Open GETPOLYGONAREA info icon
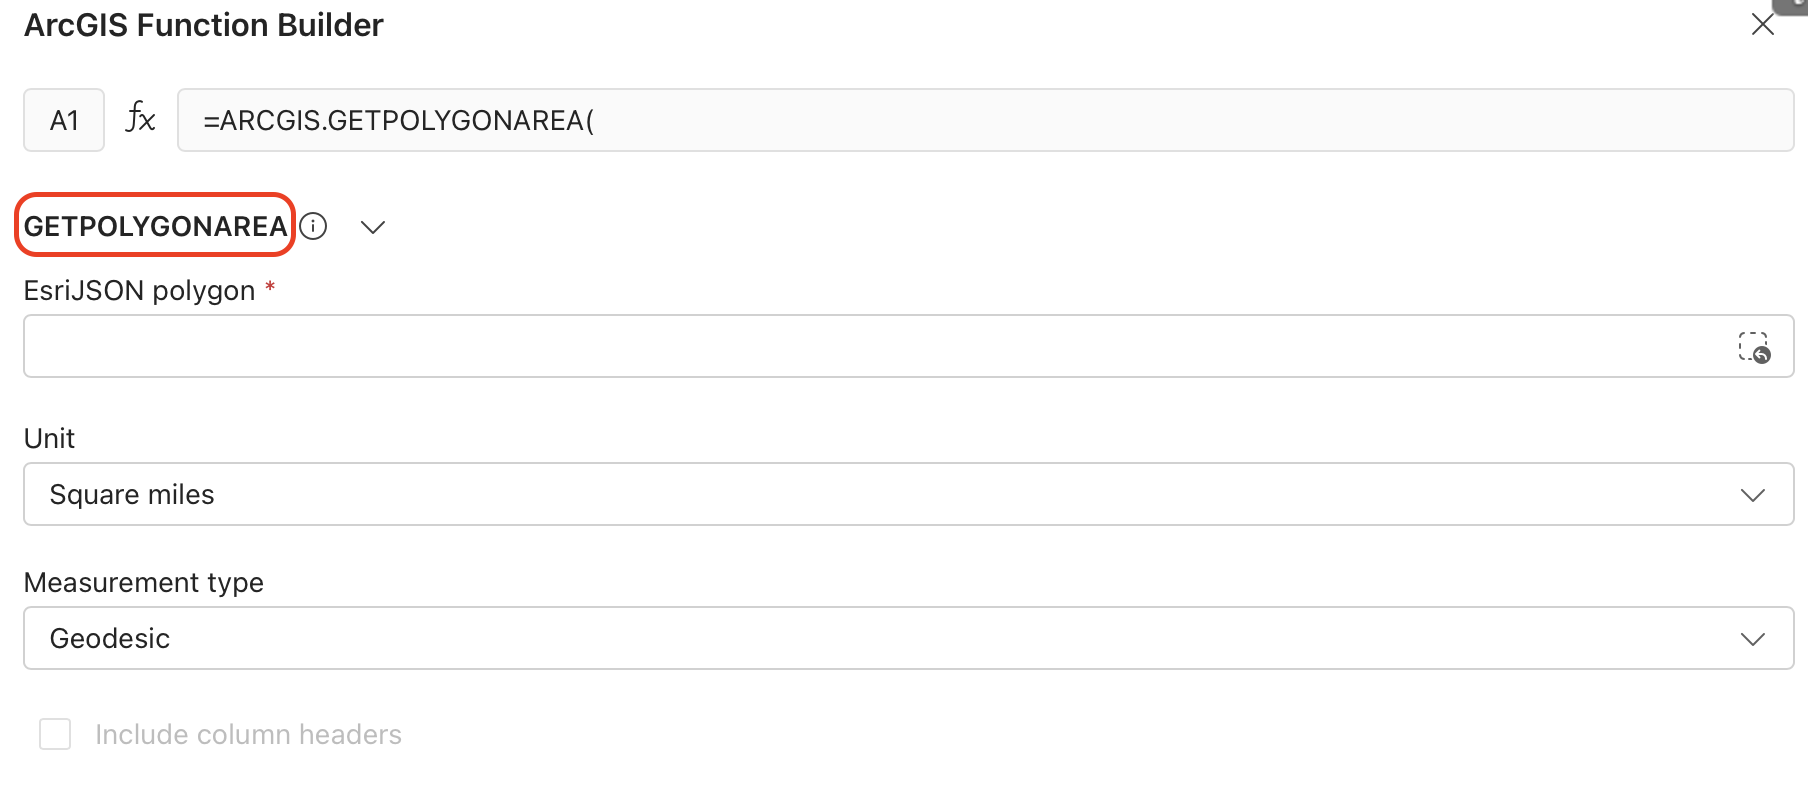Viewport: 1808px width, 788px height. point(314,227)
